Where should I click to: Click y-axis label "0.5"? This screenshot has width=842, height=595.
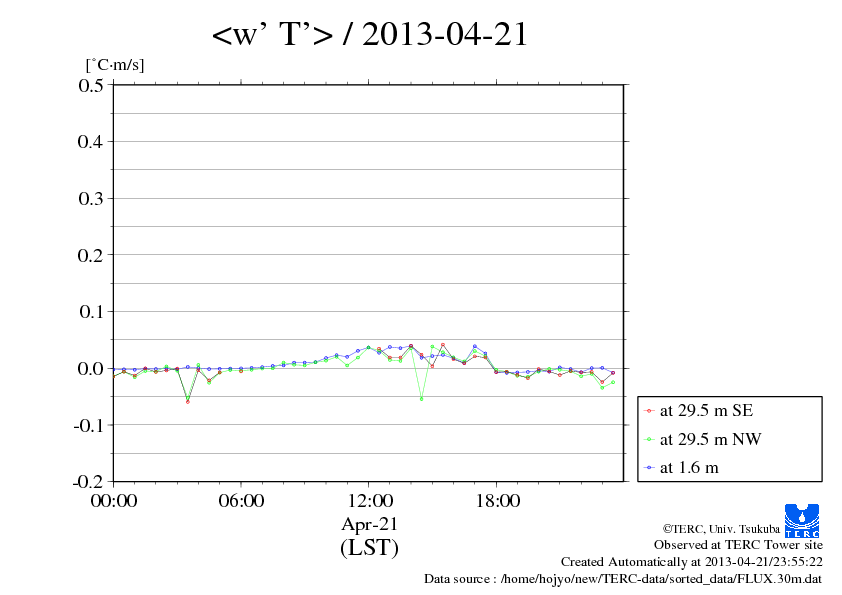(x=91, y=85)
